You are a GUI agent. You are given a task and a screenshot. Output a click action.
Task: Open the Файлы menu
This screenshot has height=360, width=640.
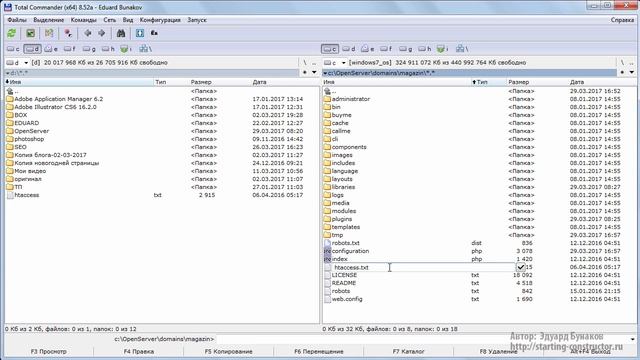[x=17, y=20]
